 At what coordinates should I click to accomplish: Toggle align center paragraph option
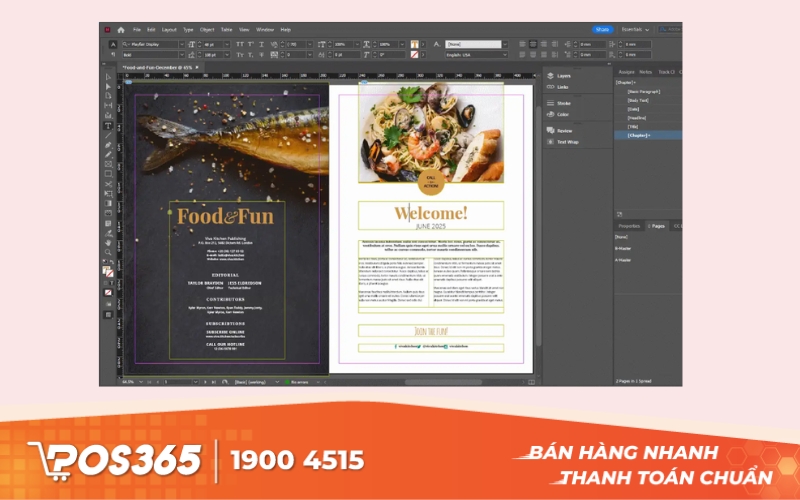pos(533,44)
